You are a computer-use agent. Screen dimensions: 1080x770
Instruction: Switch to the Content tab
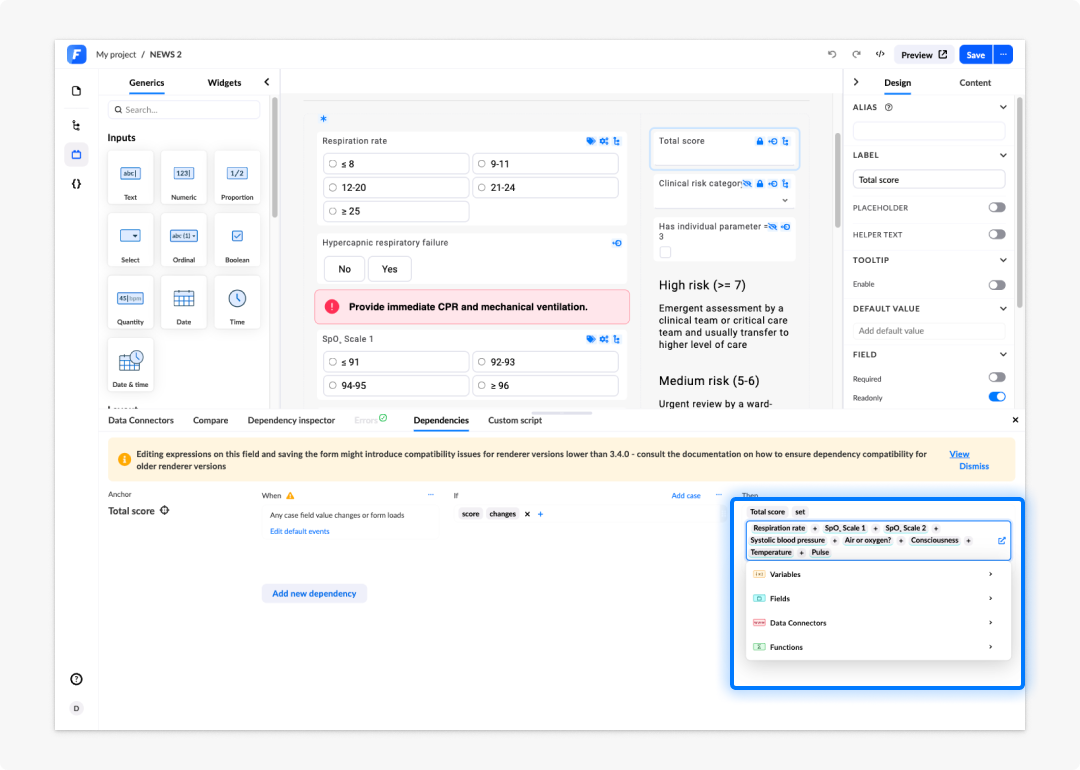coord(975,83)
